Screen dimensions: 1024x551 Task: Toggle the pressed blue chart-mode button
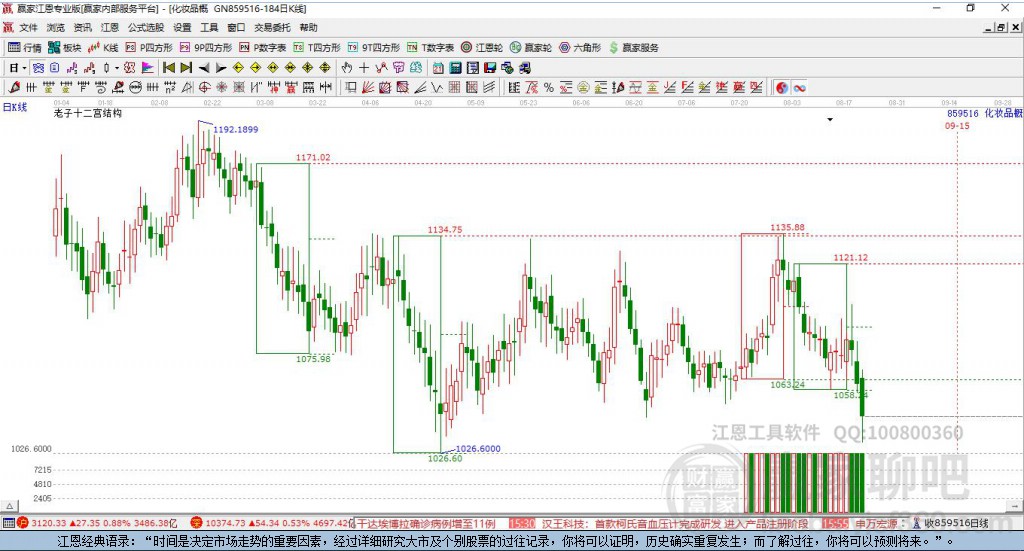point(38,68)
